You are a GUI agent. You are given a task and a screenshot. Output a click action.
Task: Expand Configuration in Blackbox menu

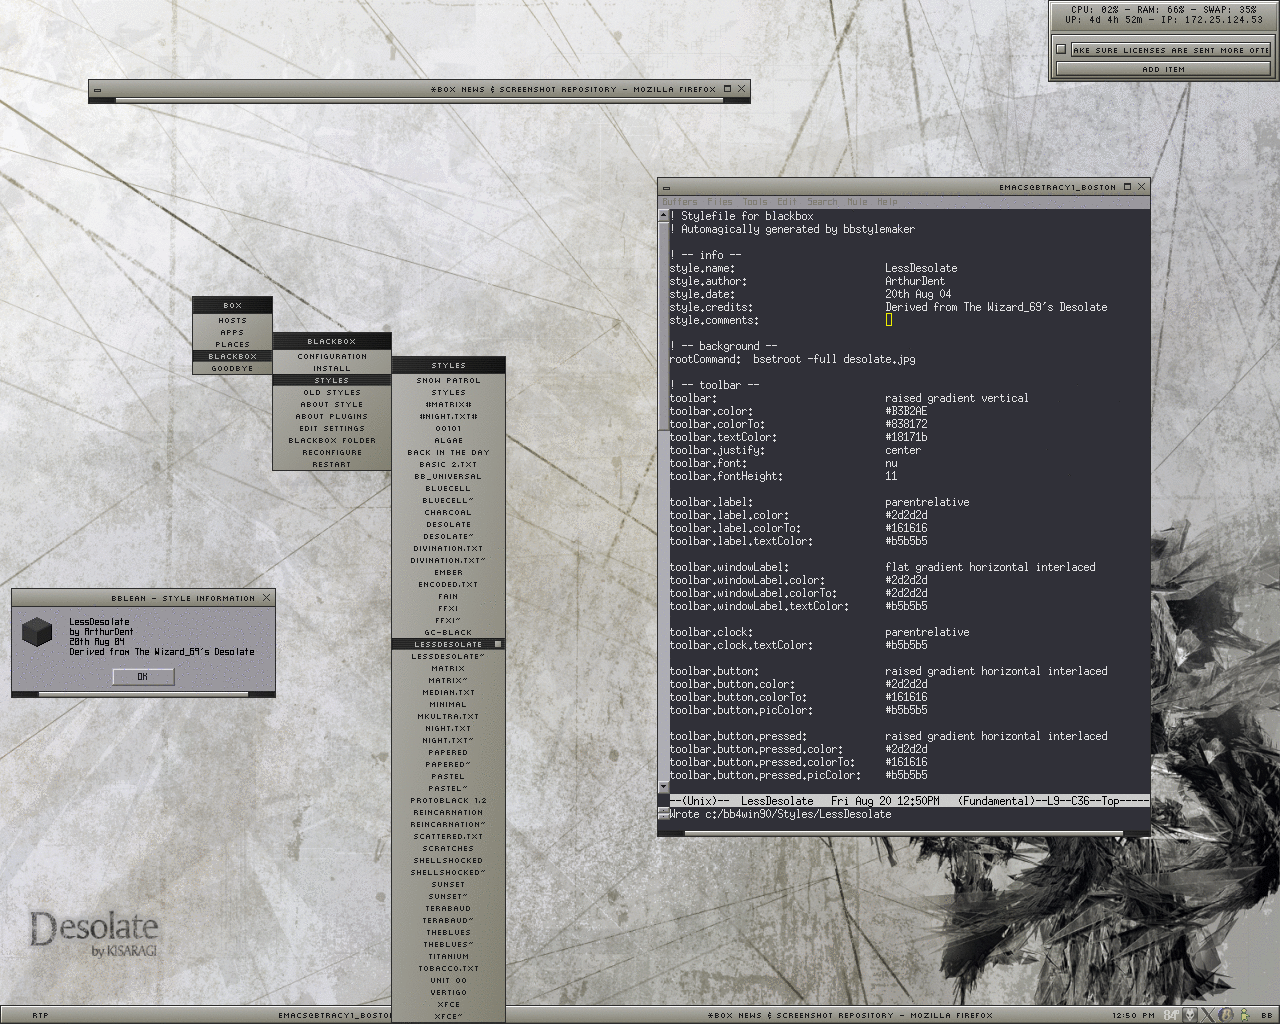[332, 356]
